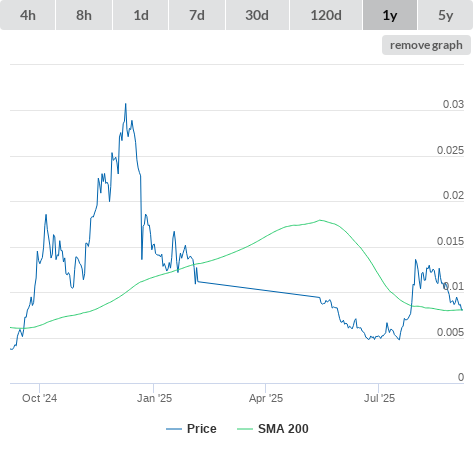
Task: Open the 120d time range
Action: click(x=326, y=15)
